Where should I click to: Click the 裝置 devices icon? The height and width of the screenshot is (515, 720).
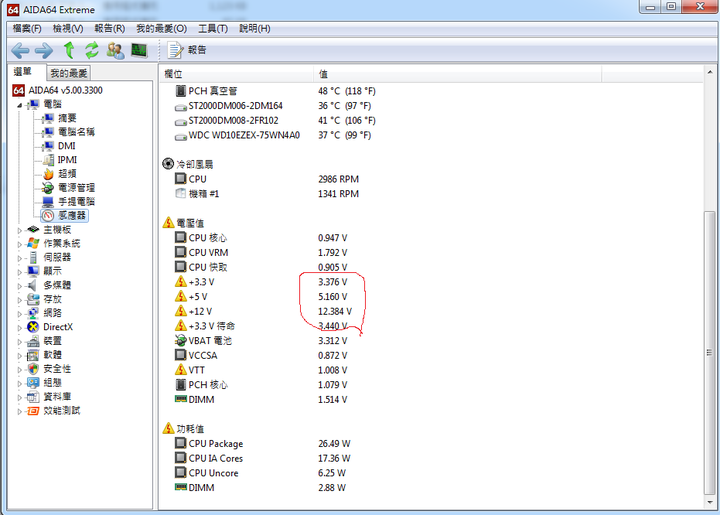click(33, 341)
